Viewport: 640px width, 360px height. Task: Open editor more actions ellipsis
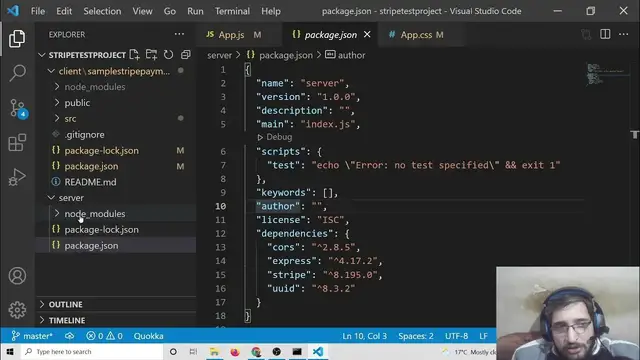pos(624,35)
